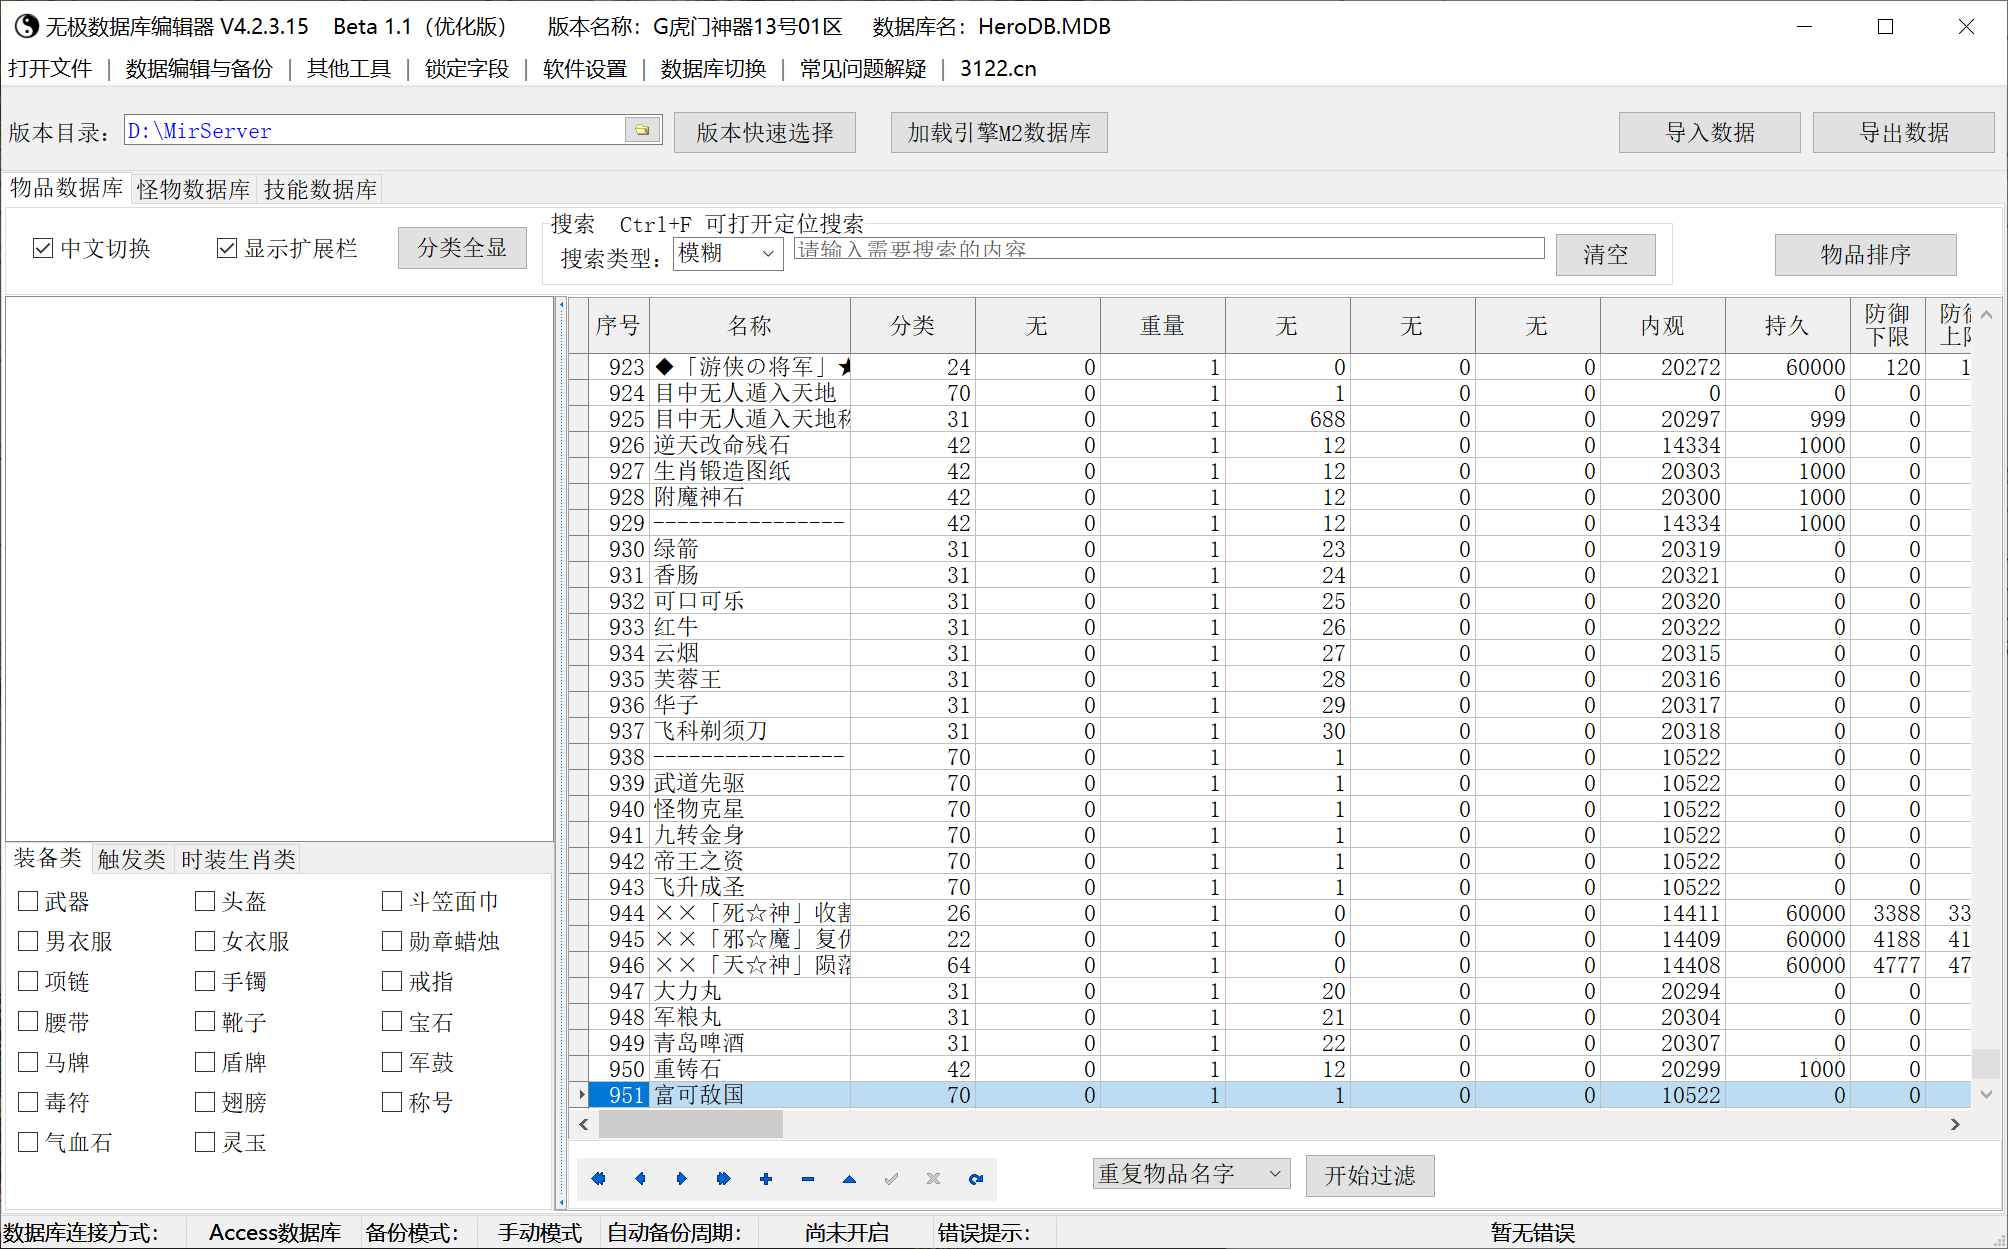The height and width of the screenshot is (1249, 2008).
Task: Click the search content input field
Action: pos(1169,249)
